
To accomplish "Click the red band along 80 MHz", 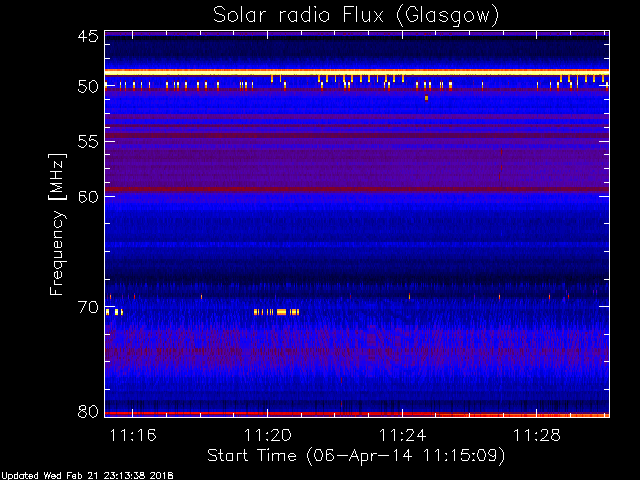I will (x=357, y=414).
